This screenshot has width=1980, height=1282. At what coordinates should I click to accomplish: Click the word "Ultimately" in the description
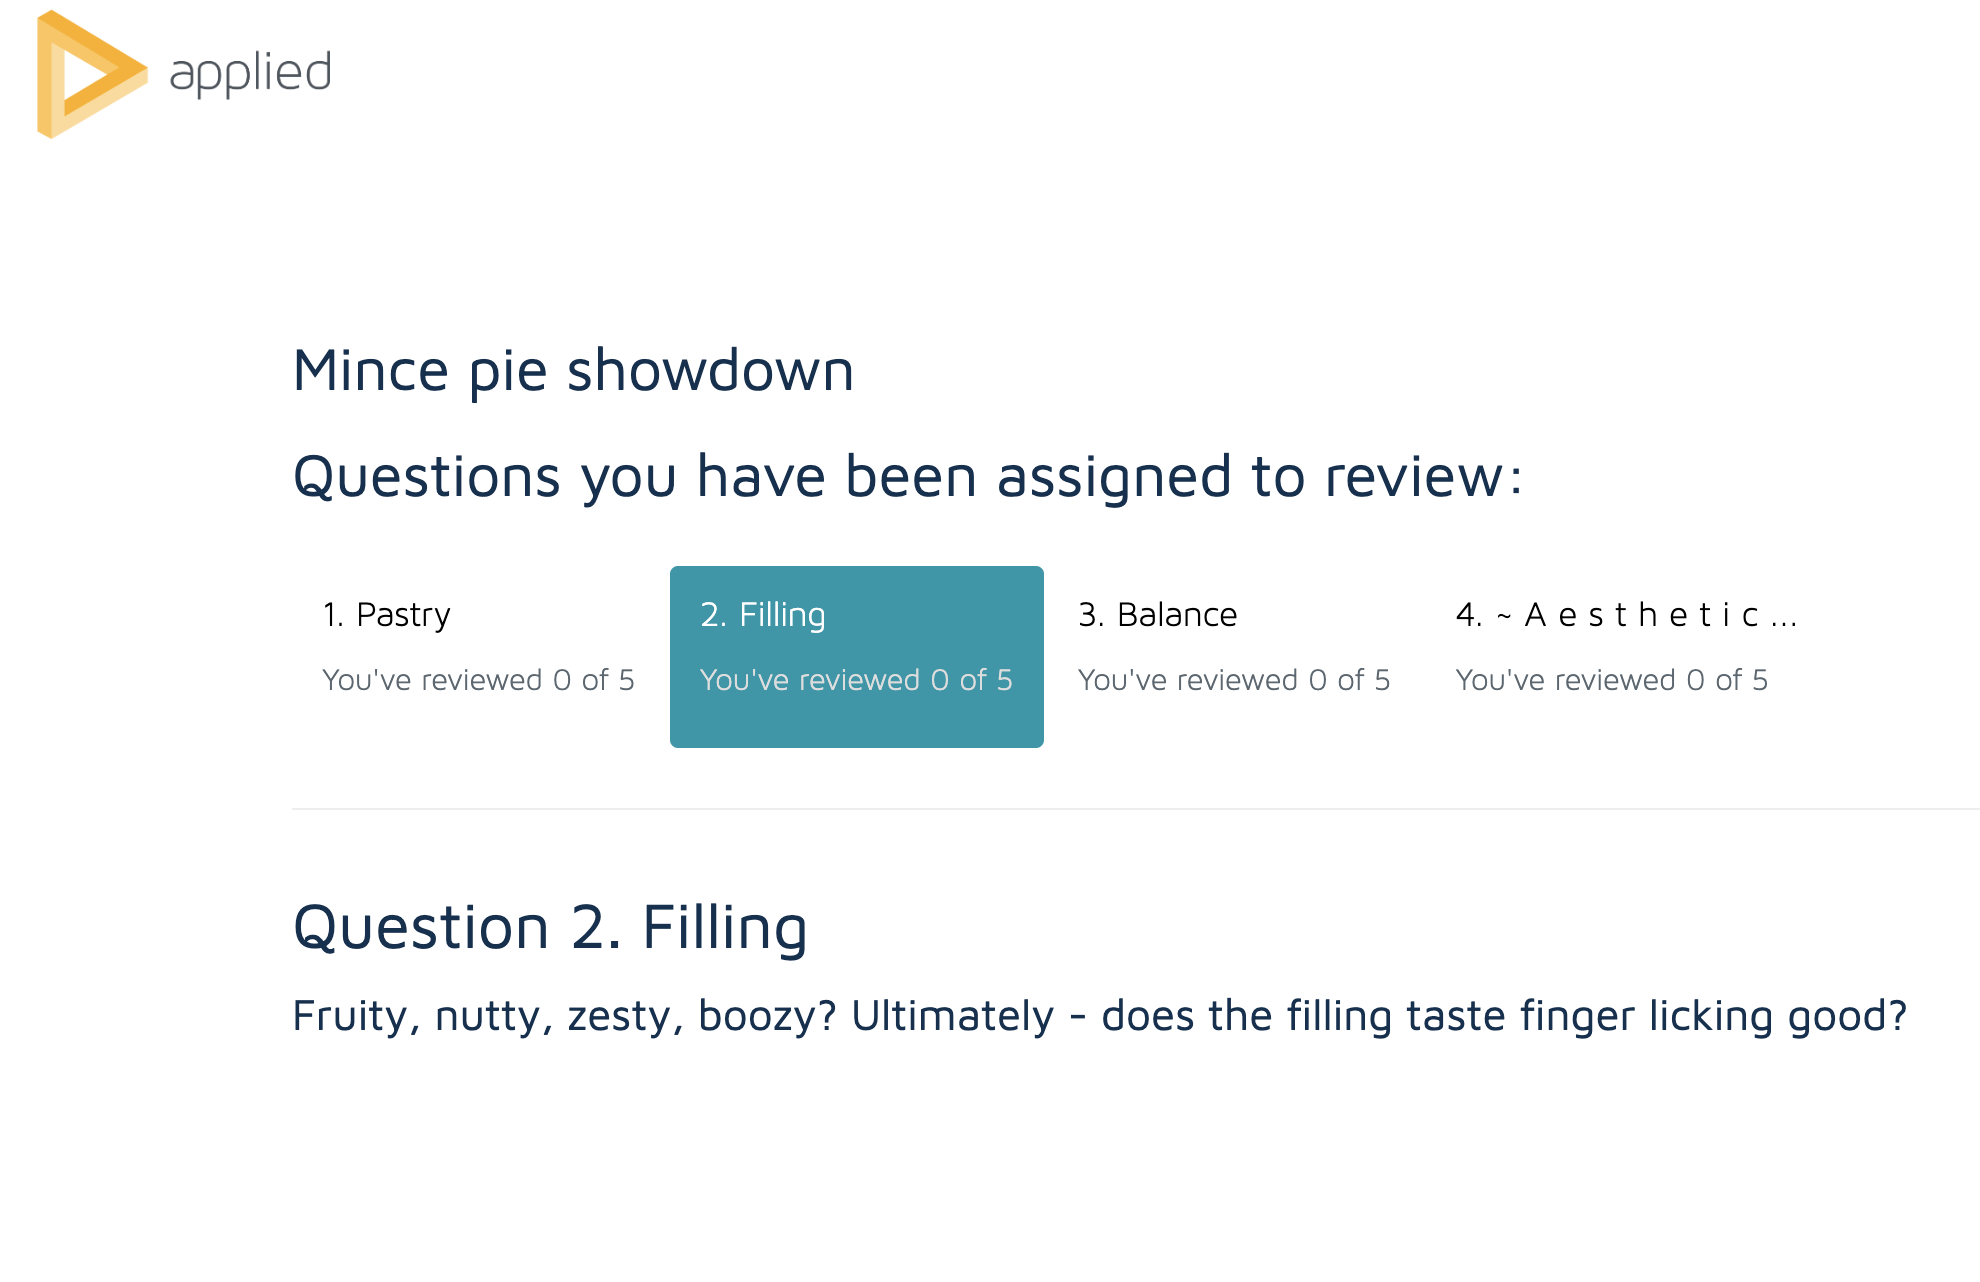(952, 1016)
